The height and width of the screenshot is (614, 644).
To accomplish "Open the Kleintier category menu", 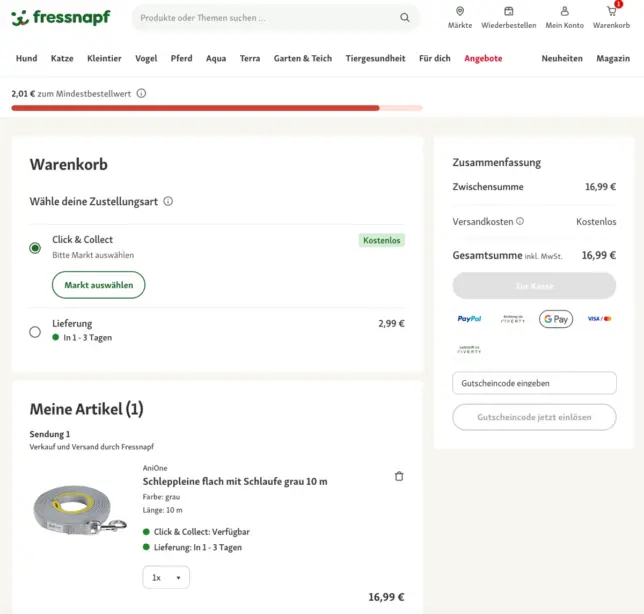I will (104, 58).
